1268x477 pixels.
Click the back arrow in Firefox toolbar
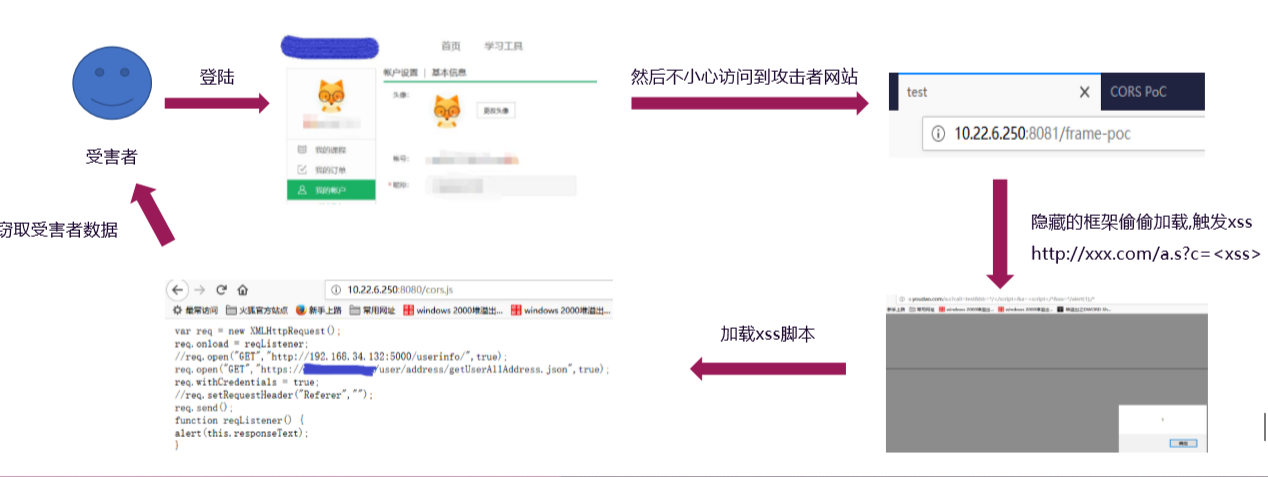[177, 290]
